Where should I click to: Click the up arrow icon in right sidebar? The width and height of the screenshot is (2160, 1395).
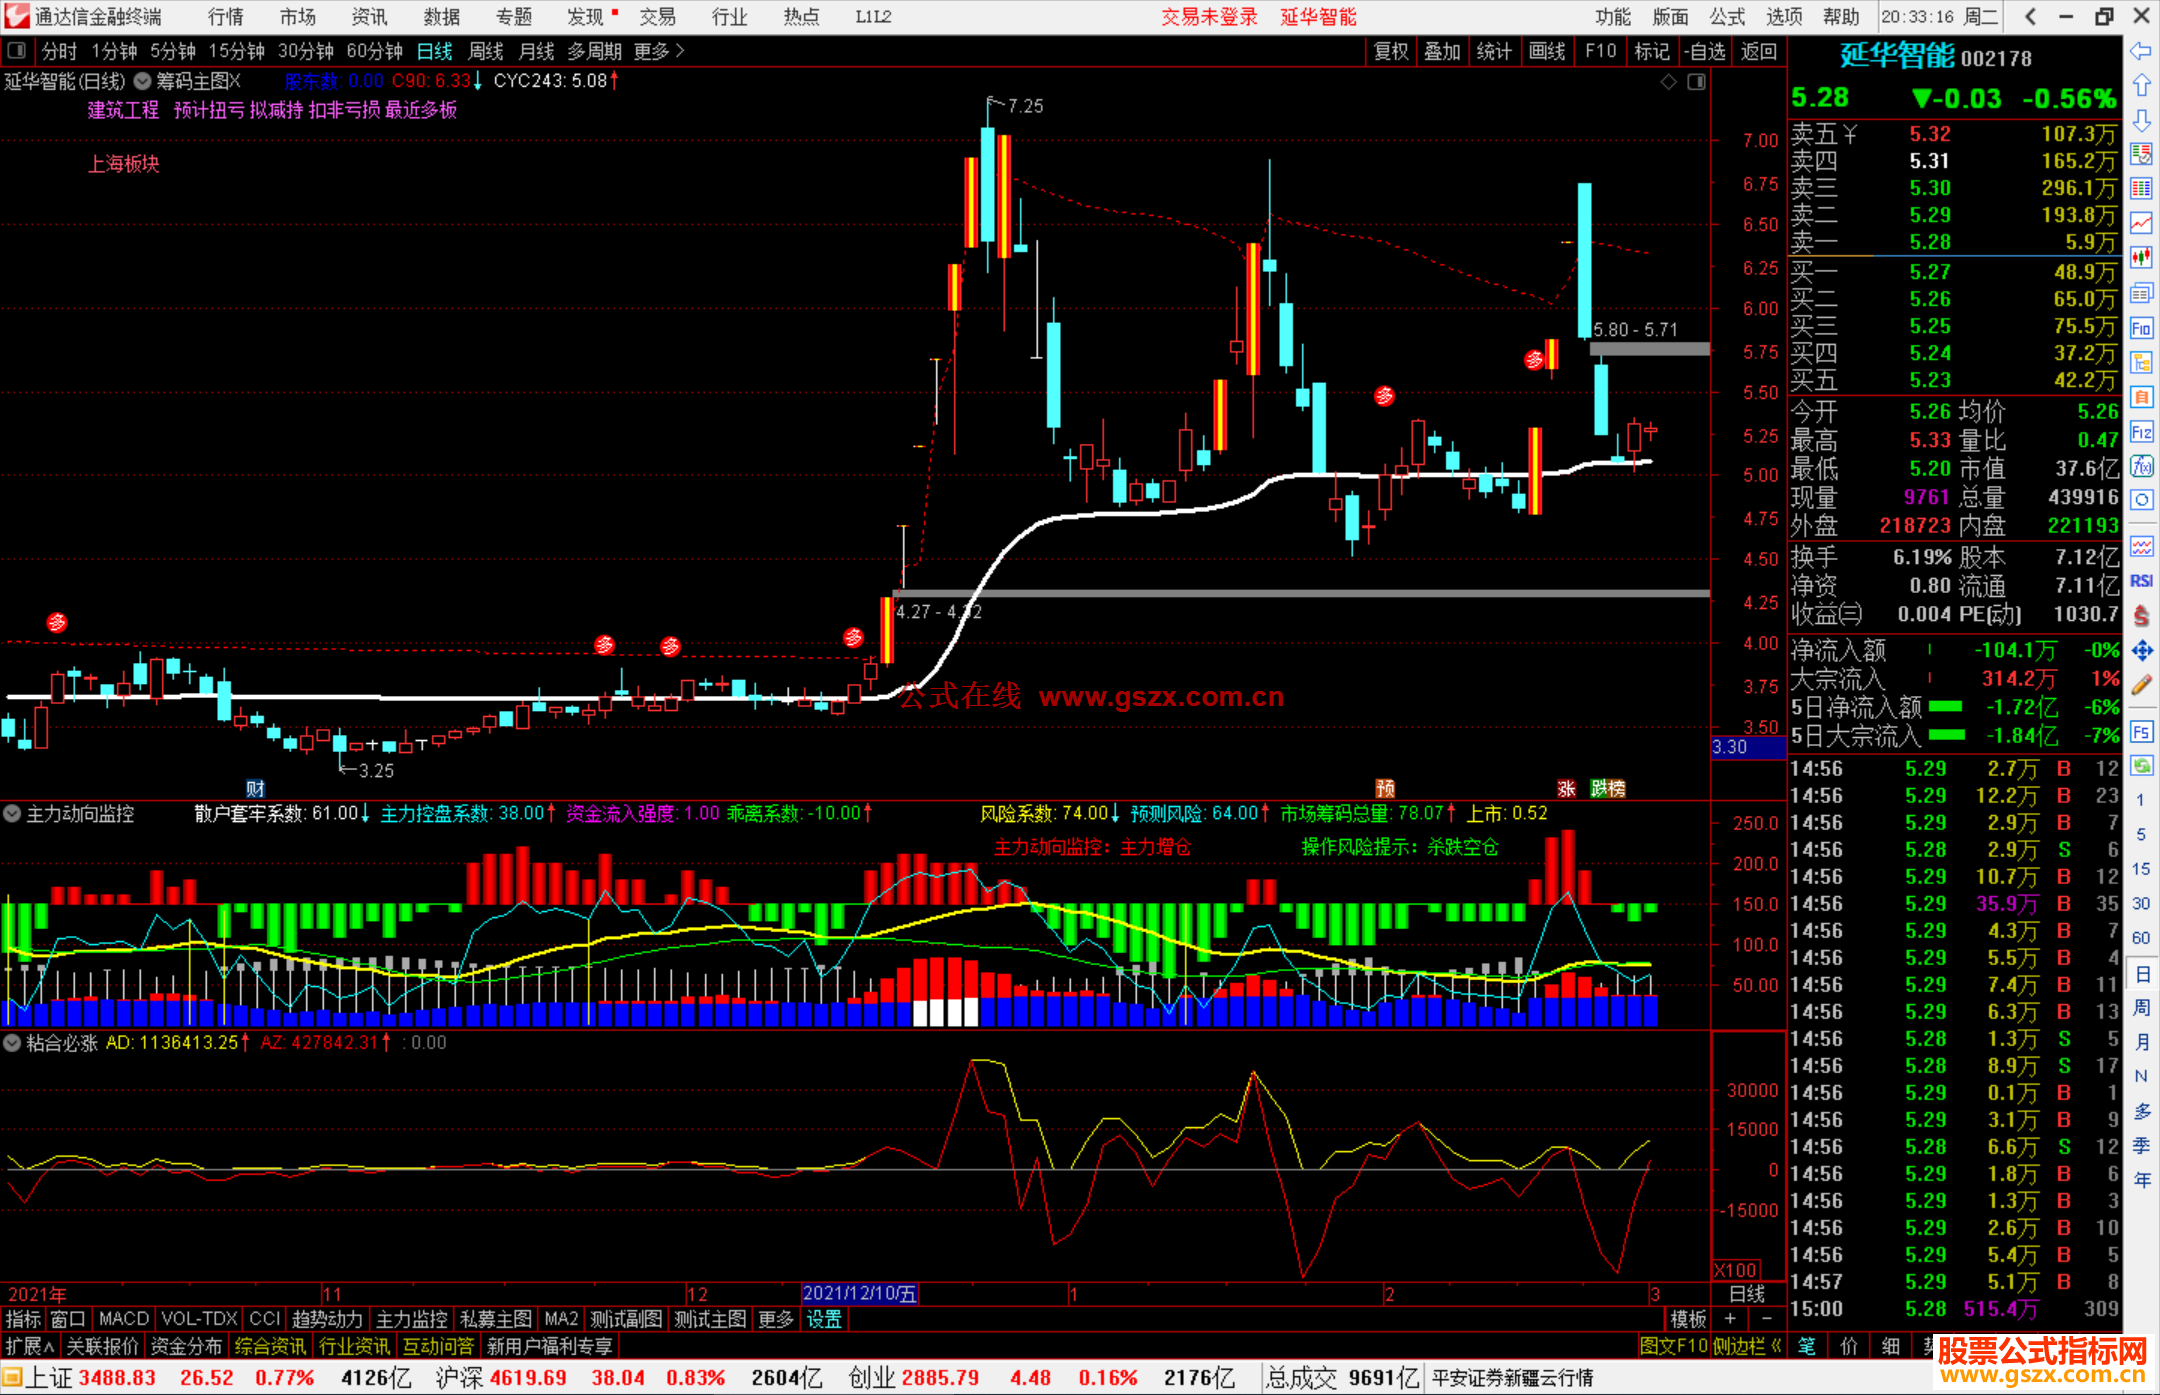point(2141,86)
